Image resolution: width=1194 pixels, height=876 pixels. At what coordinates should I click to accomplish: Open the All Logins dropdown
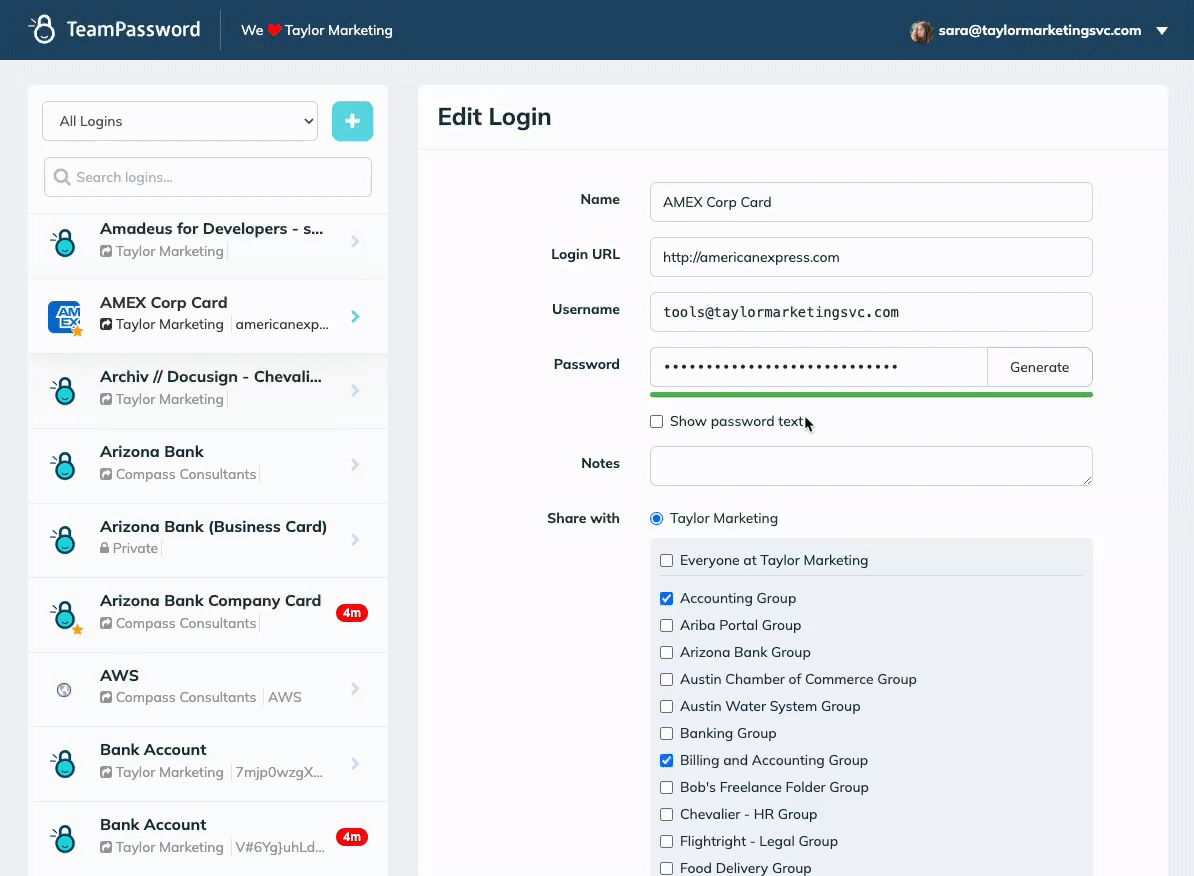[x=180, y=121]
